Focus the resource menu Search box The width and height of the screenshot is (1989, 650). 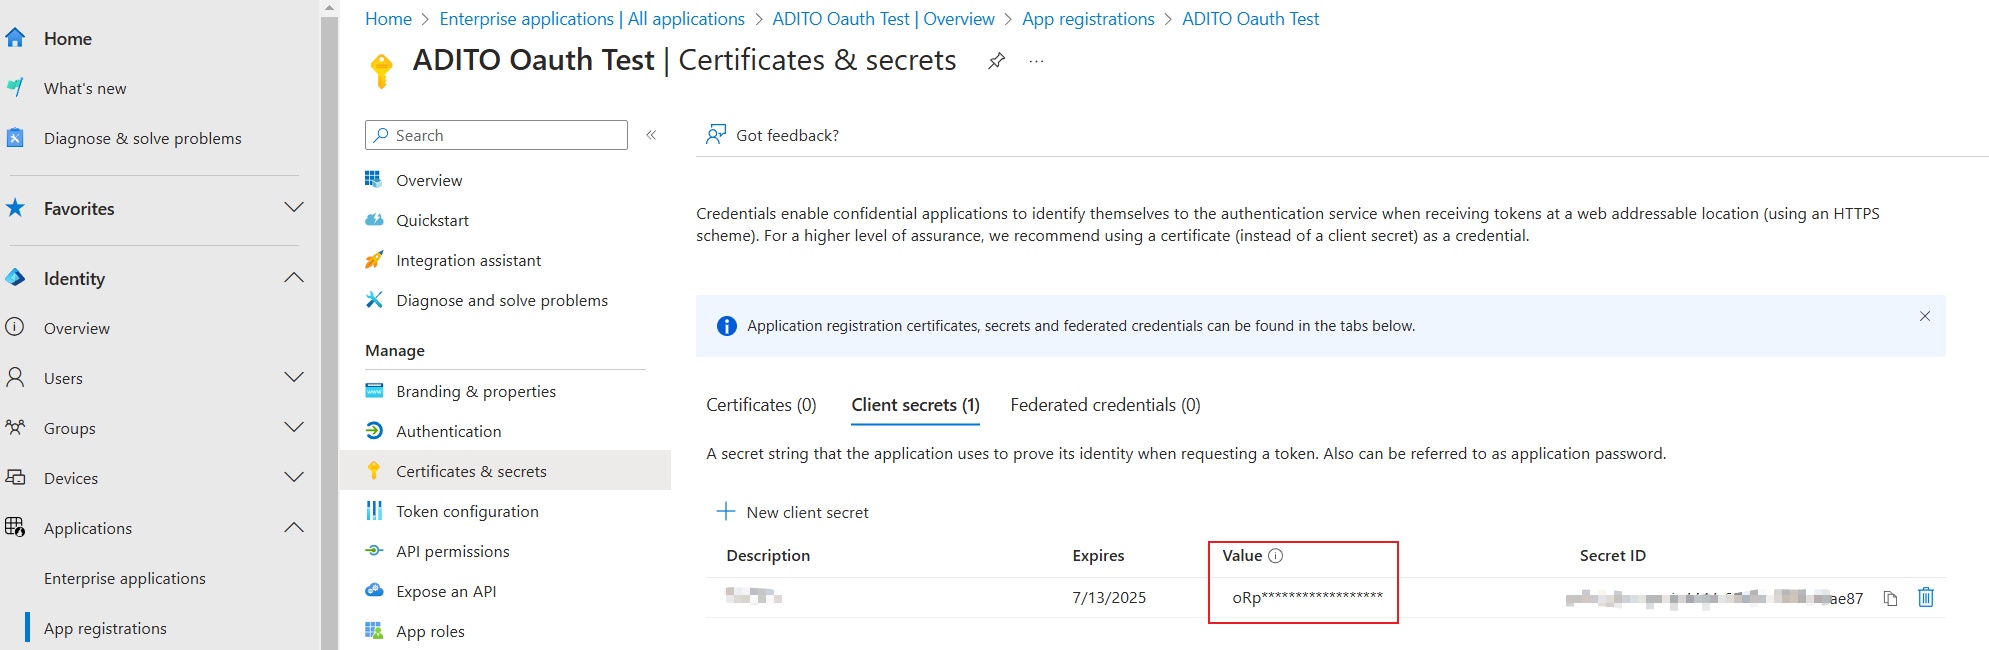tap(496, 135)
